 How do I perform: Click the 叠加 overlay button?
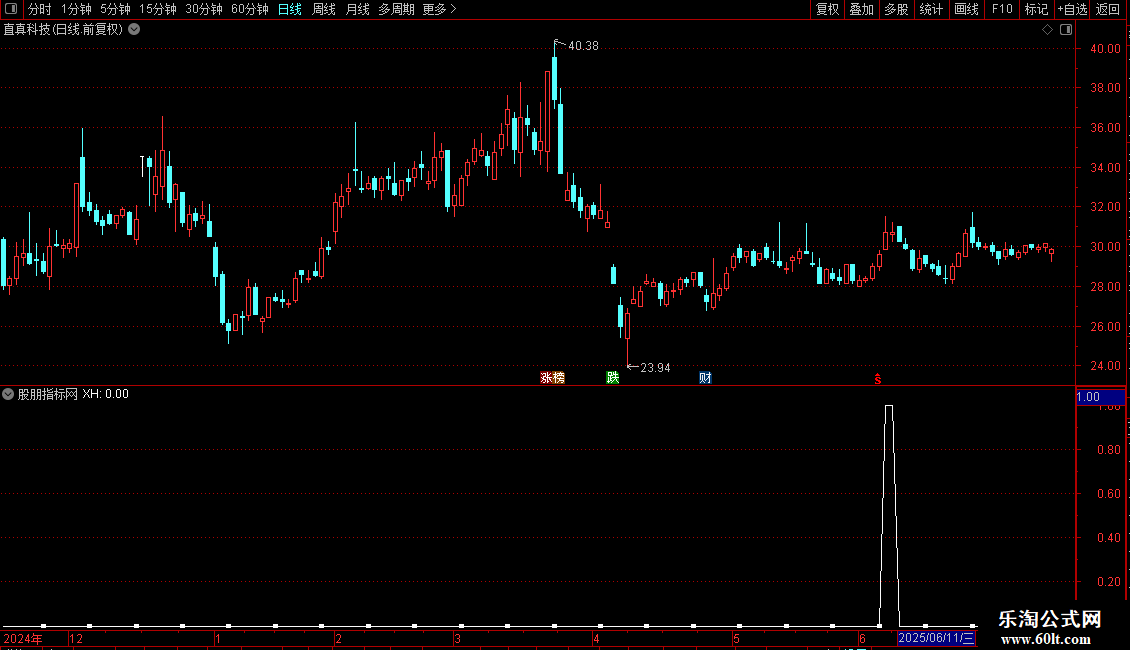[861, 9]
